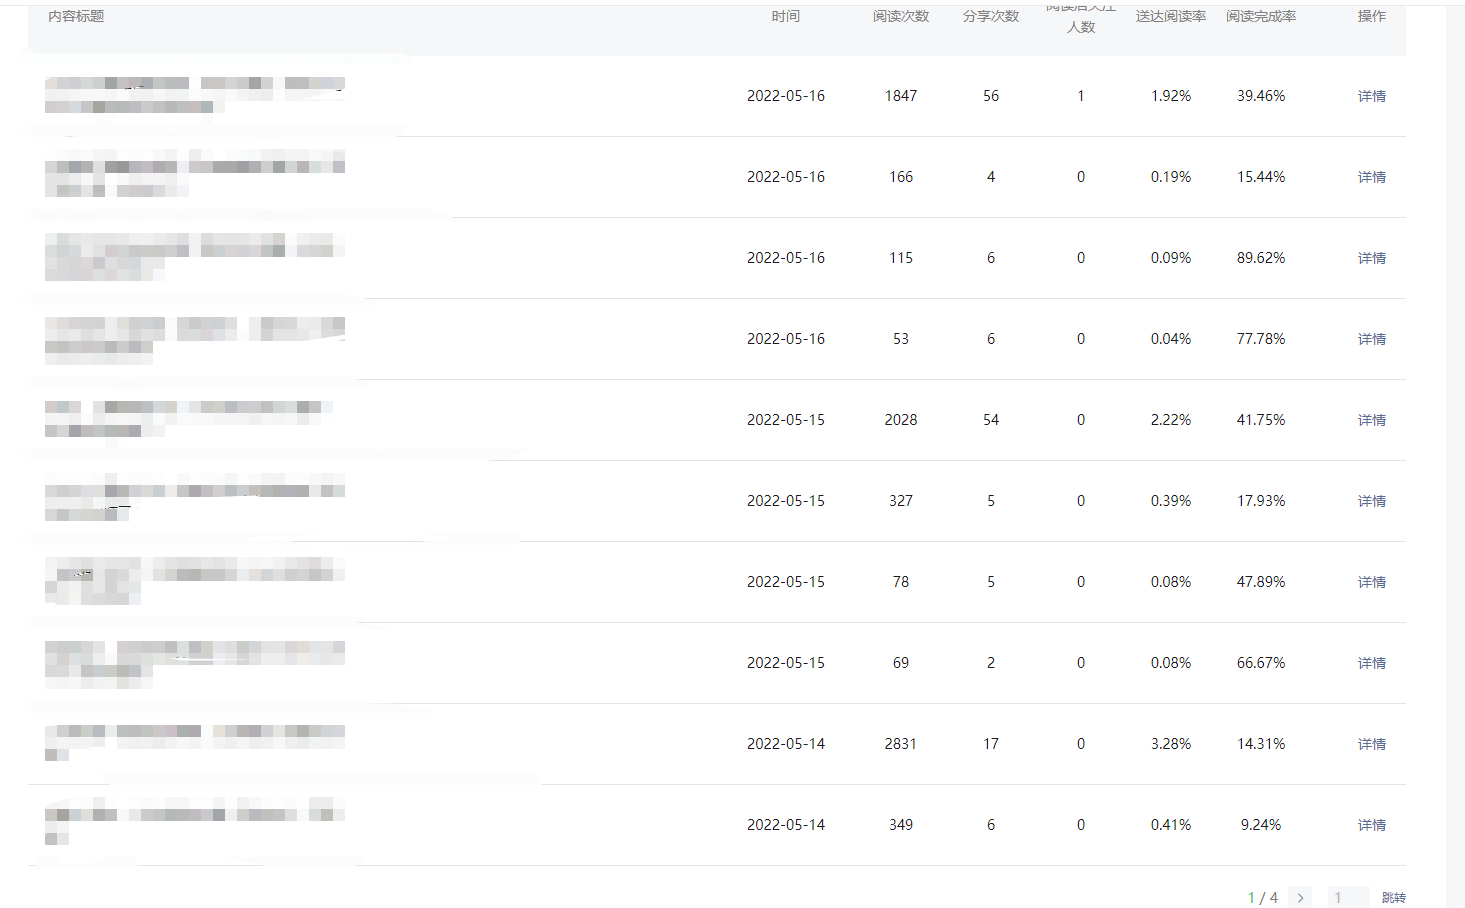Click the 0.41% delivery read rate
Image resolution: width=1465 pixels, height=908 pixels.
tap(1171, 825)
